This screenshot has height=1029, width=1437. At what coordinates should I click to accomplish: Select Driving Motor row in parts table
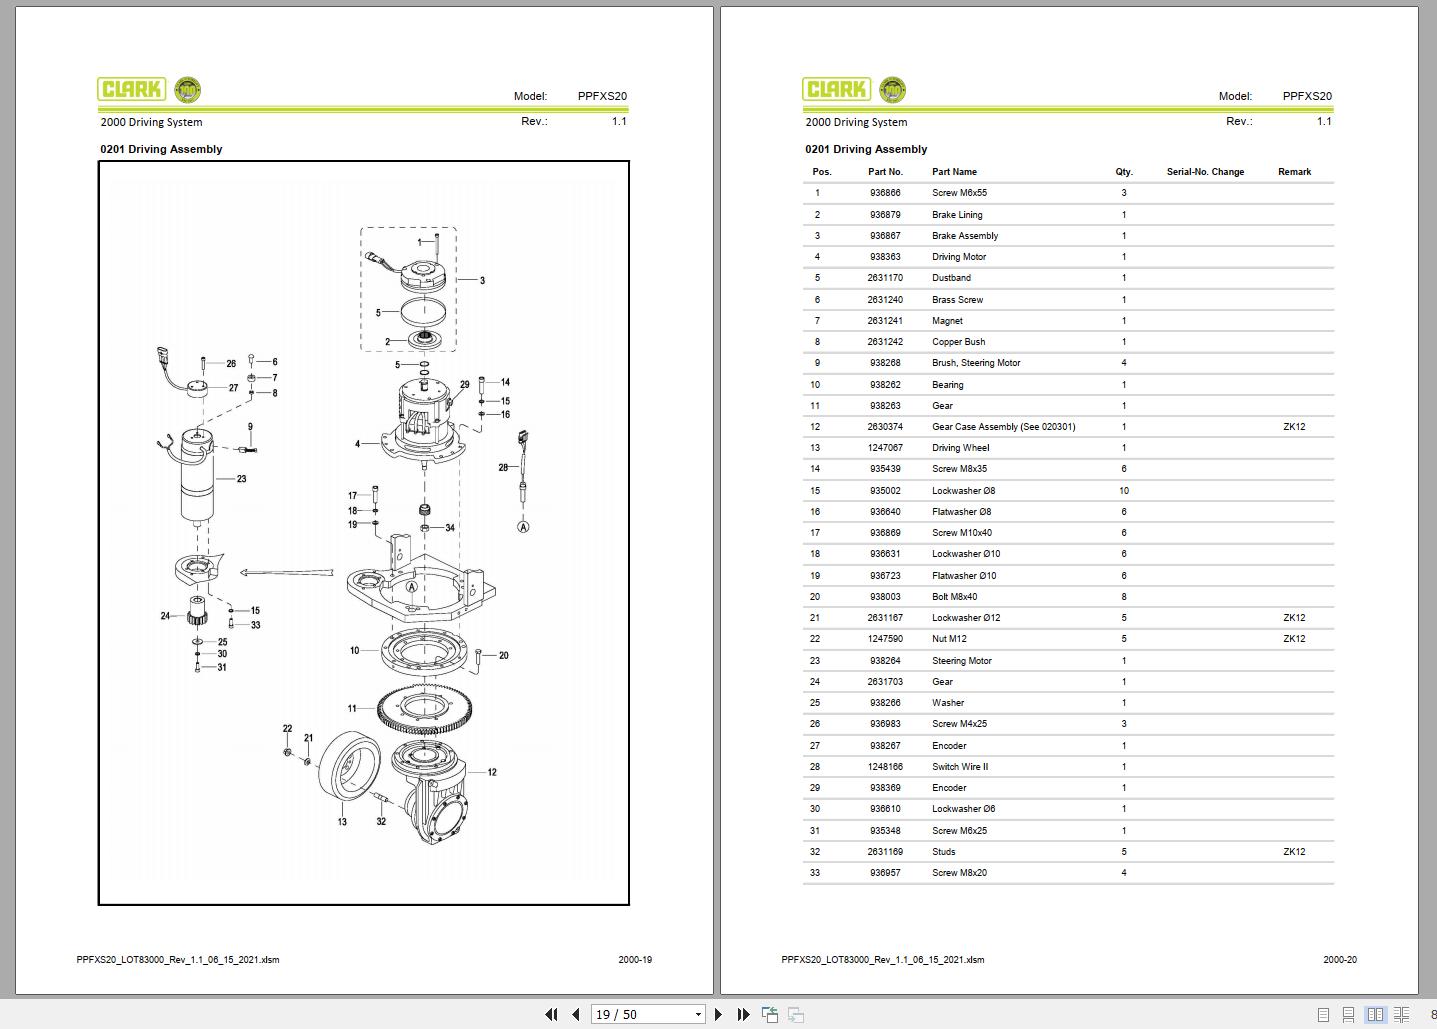click(1068, 257)
